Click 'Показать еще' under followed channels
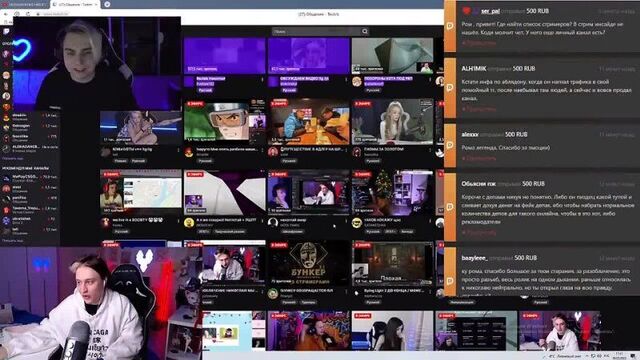 tap(13, 158)
